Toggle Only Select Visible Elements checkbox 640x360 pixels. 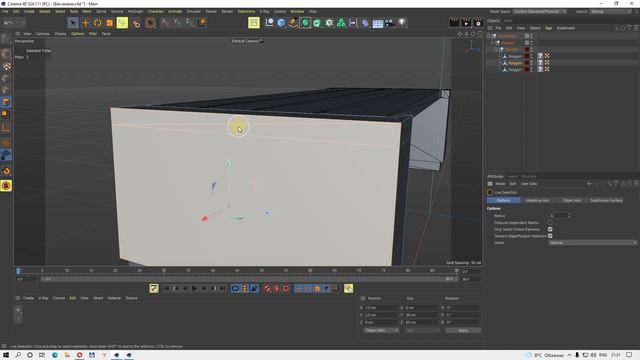click(x=550, y=229)
